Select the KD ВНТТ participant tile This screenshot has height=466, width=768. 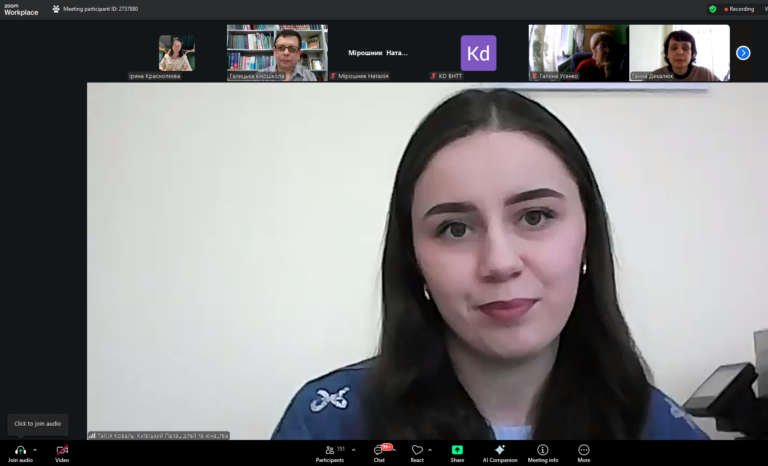(x=478, y=53)
